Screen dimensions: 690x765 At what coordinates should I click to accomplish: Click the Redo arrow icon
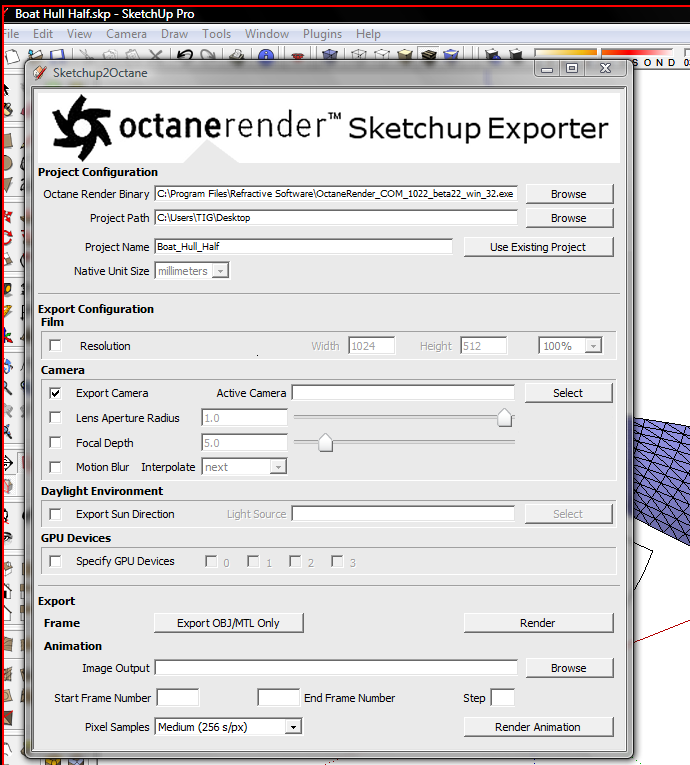coord(208,55)
